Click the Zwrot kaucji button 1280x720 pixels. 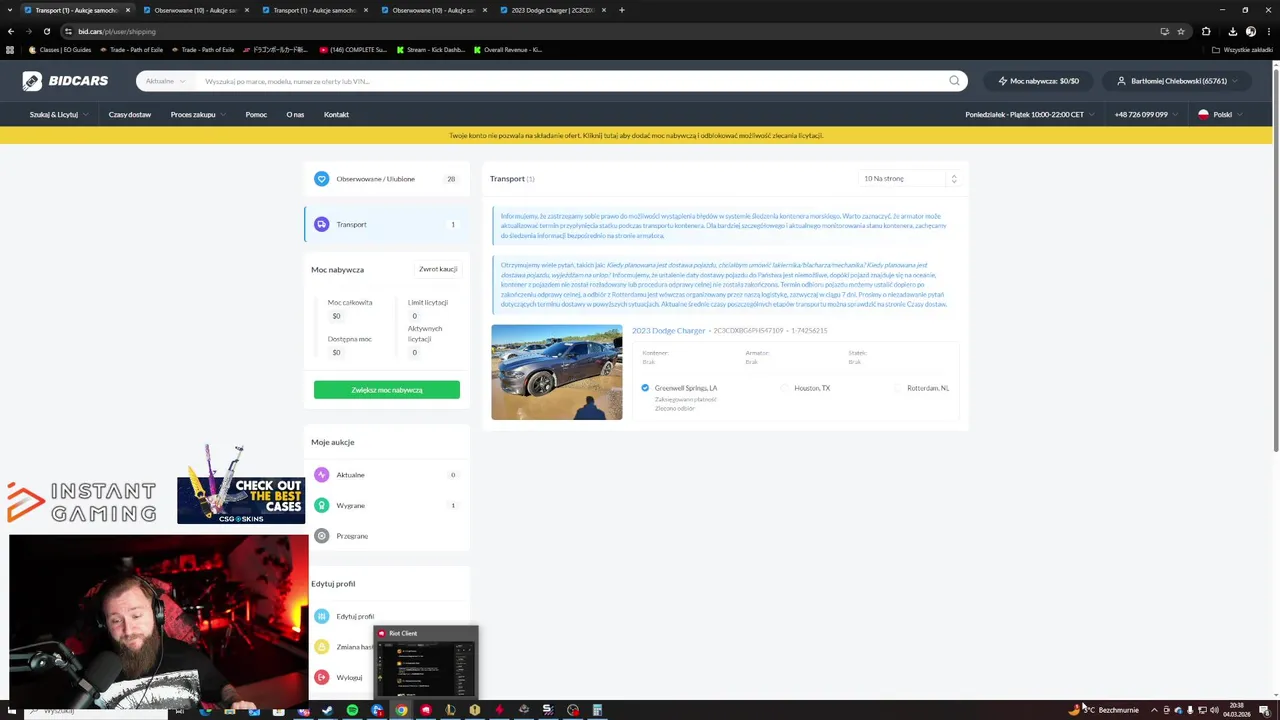pyautogui.click(x=438, y=269)
